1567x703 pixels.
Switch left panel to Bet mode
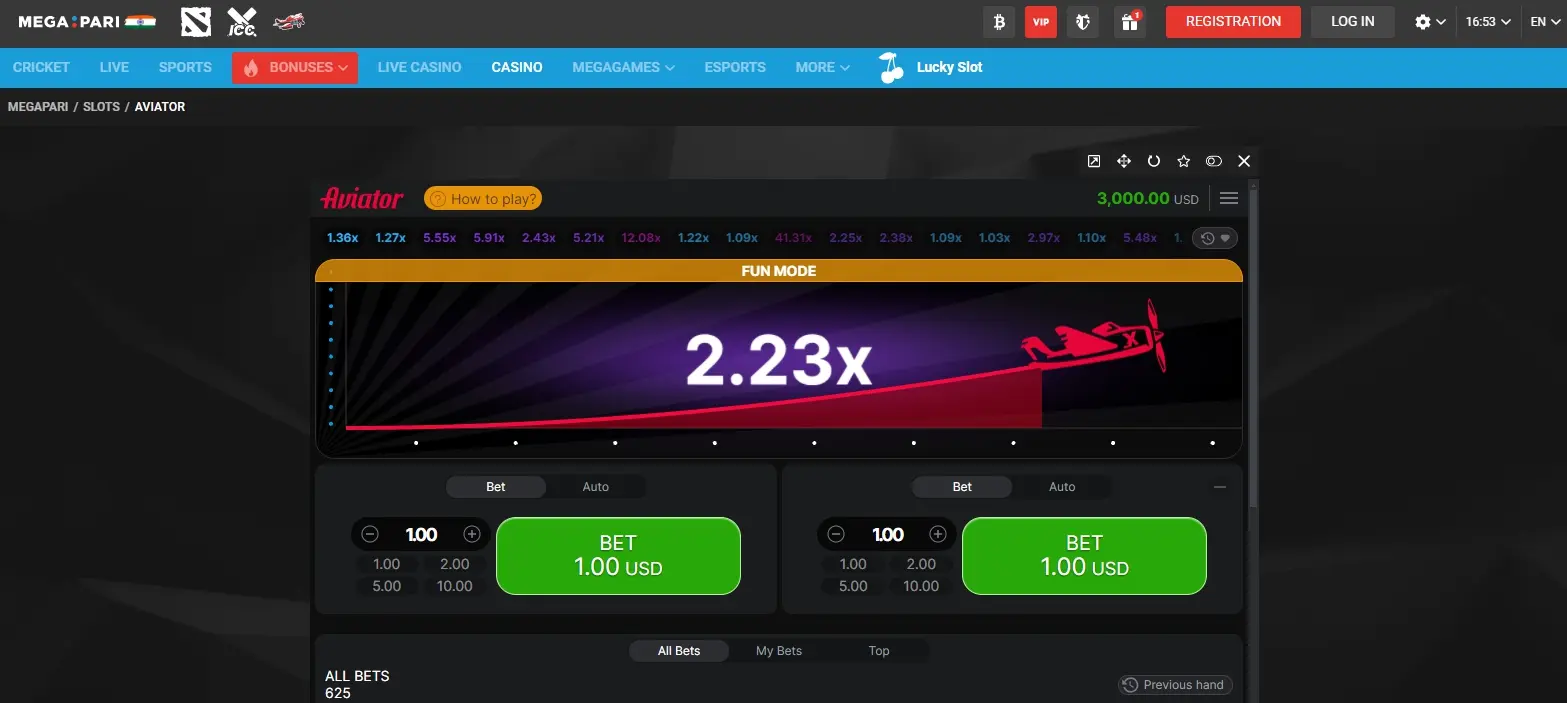(x=496, y=487)
